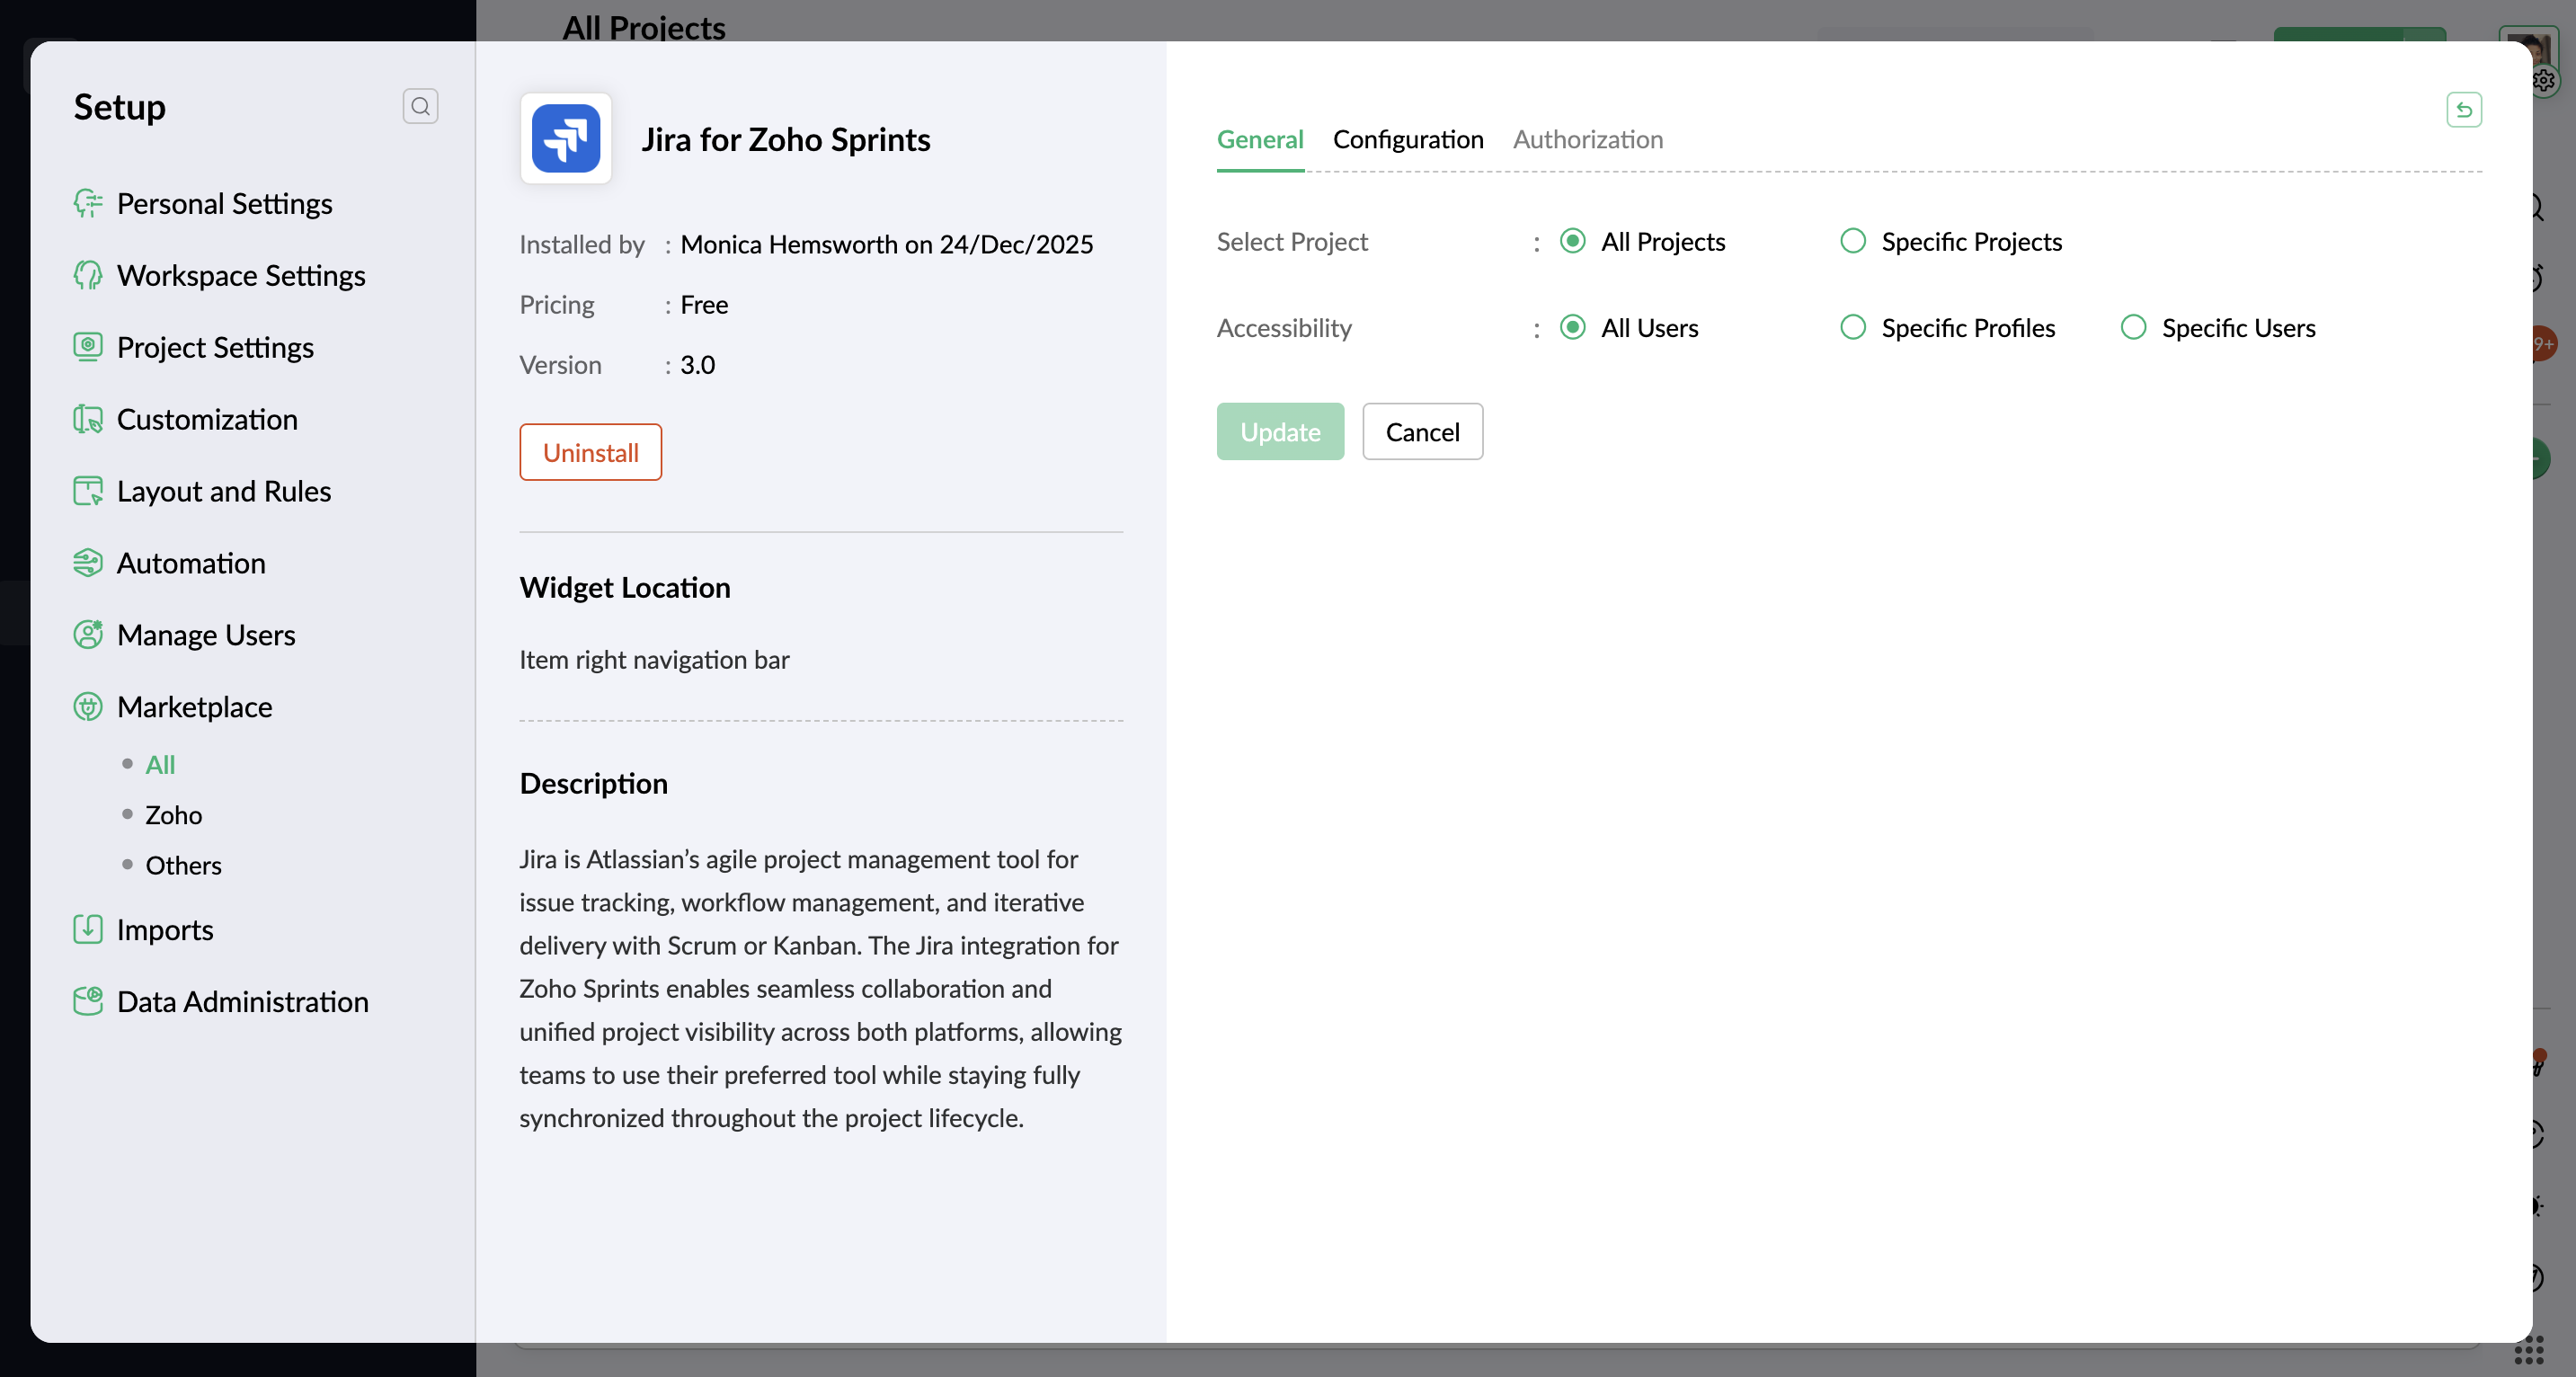Viewport: 2576px width, 1377px height.
Task: Open the Zoho marketplace subcategory
Action: (173, 815)
